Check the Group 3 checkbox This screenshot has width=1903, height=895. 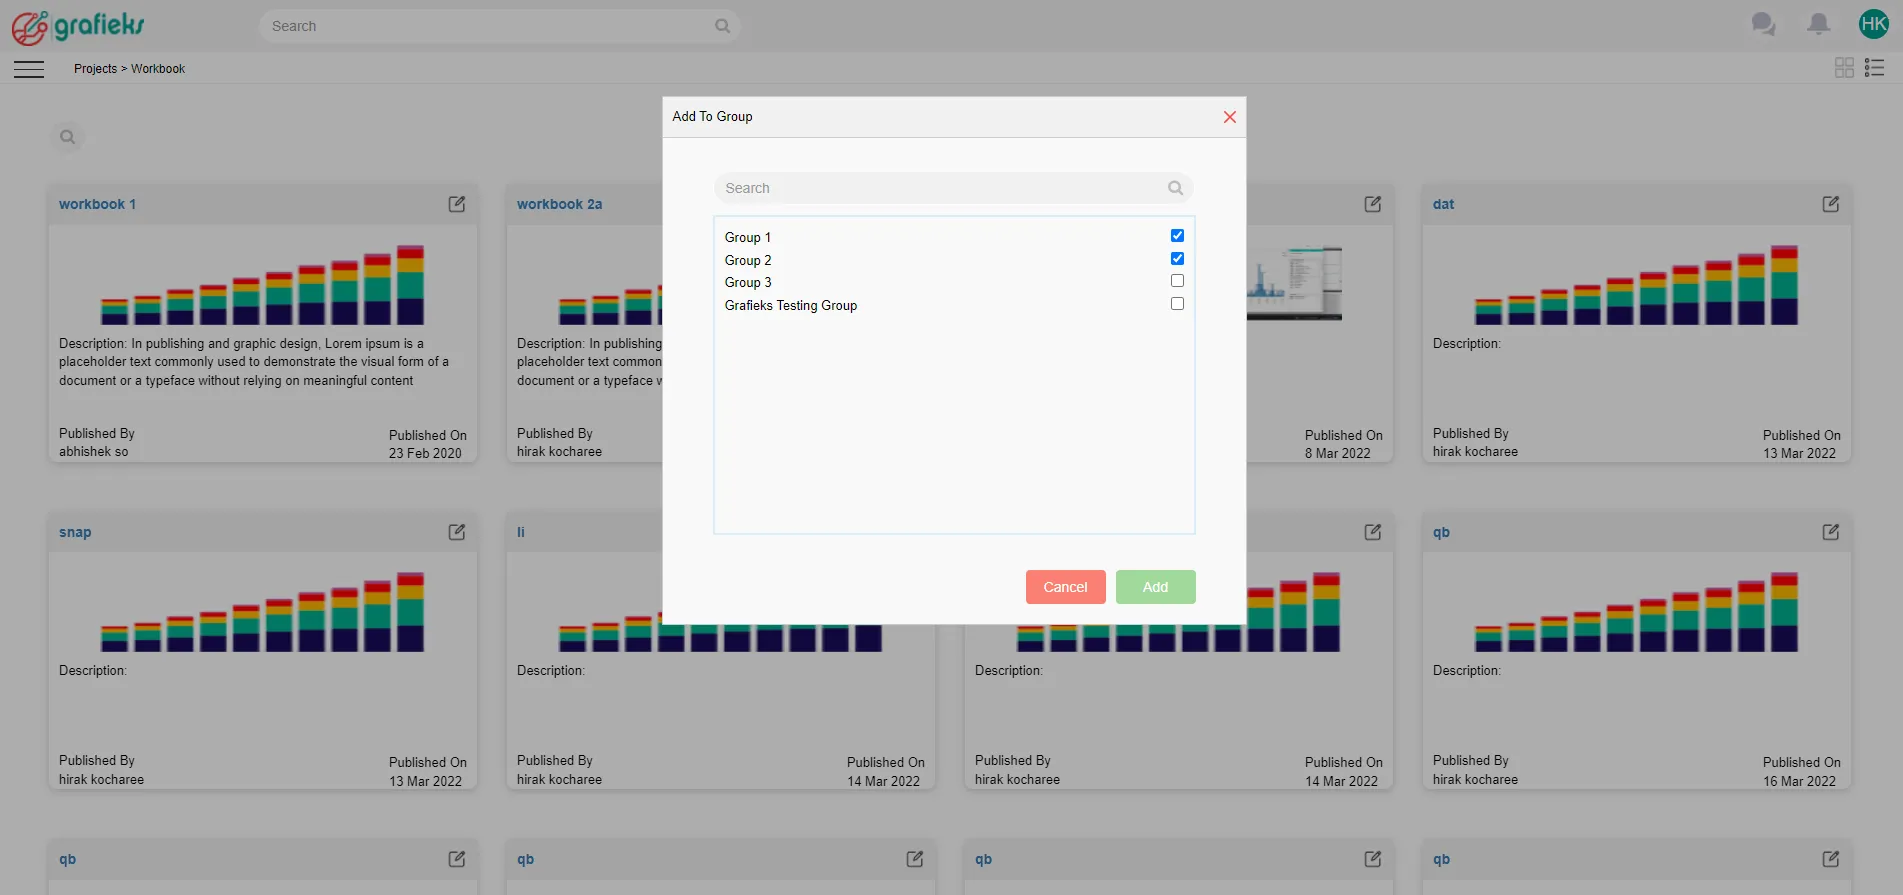pos(1177,281)
